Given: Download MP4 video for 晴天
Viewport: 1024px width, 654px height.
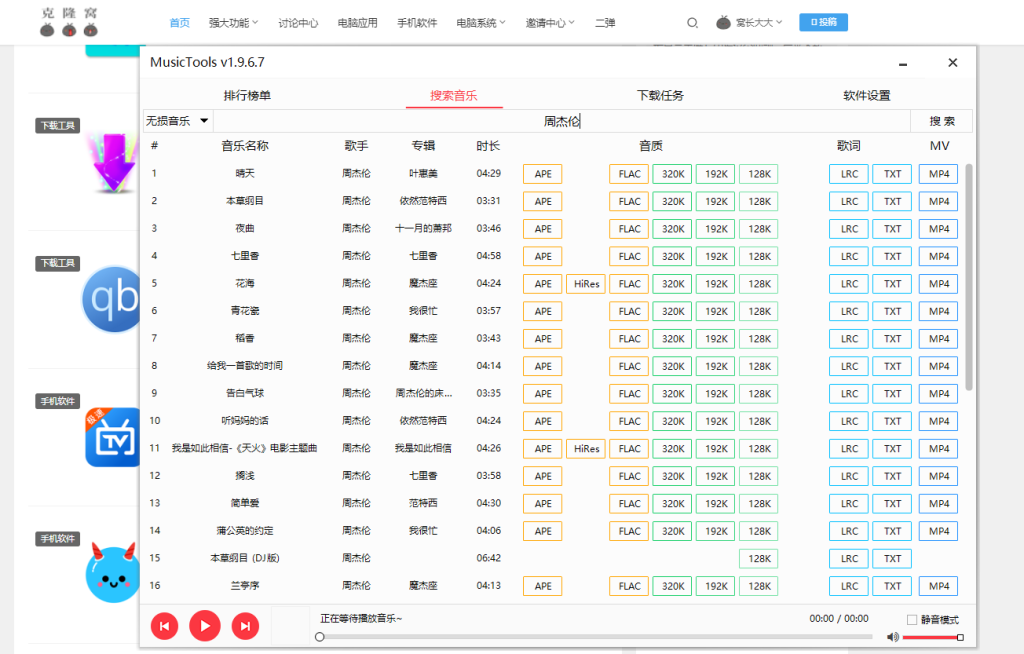Looking at the screenshot, I should [938, 174].
